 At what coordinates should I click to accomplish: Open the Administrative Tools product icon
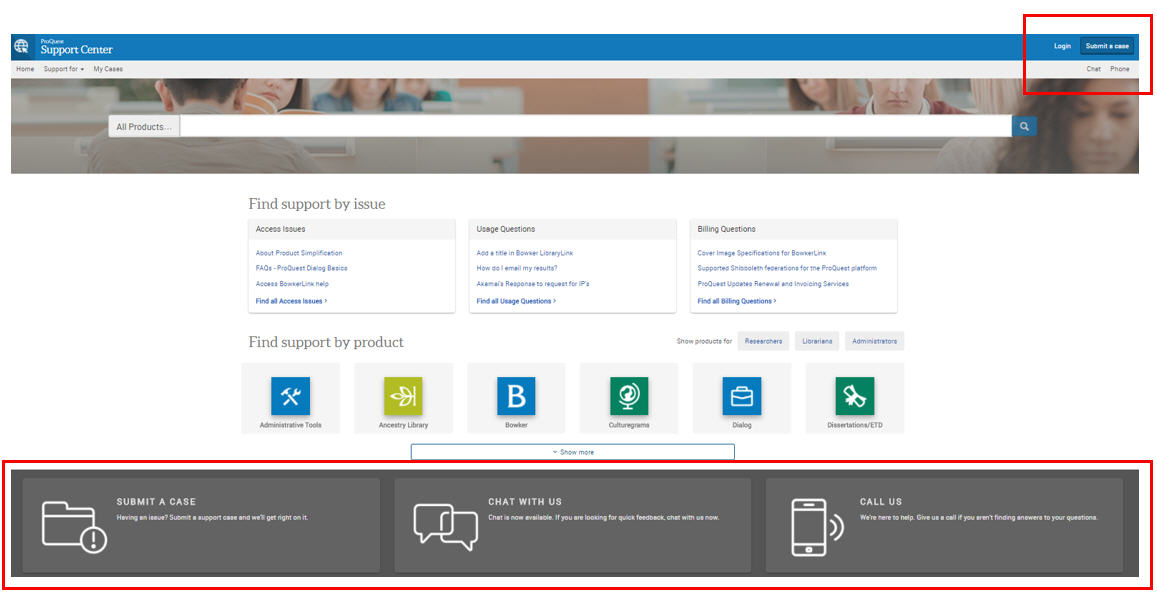291,396
